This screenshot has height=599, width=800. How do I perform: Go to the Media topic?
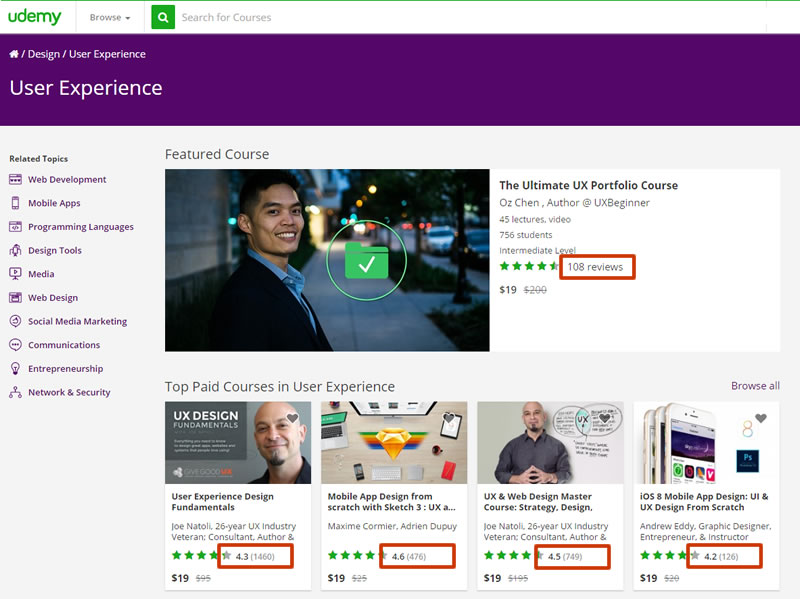point(41,274)
